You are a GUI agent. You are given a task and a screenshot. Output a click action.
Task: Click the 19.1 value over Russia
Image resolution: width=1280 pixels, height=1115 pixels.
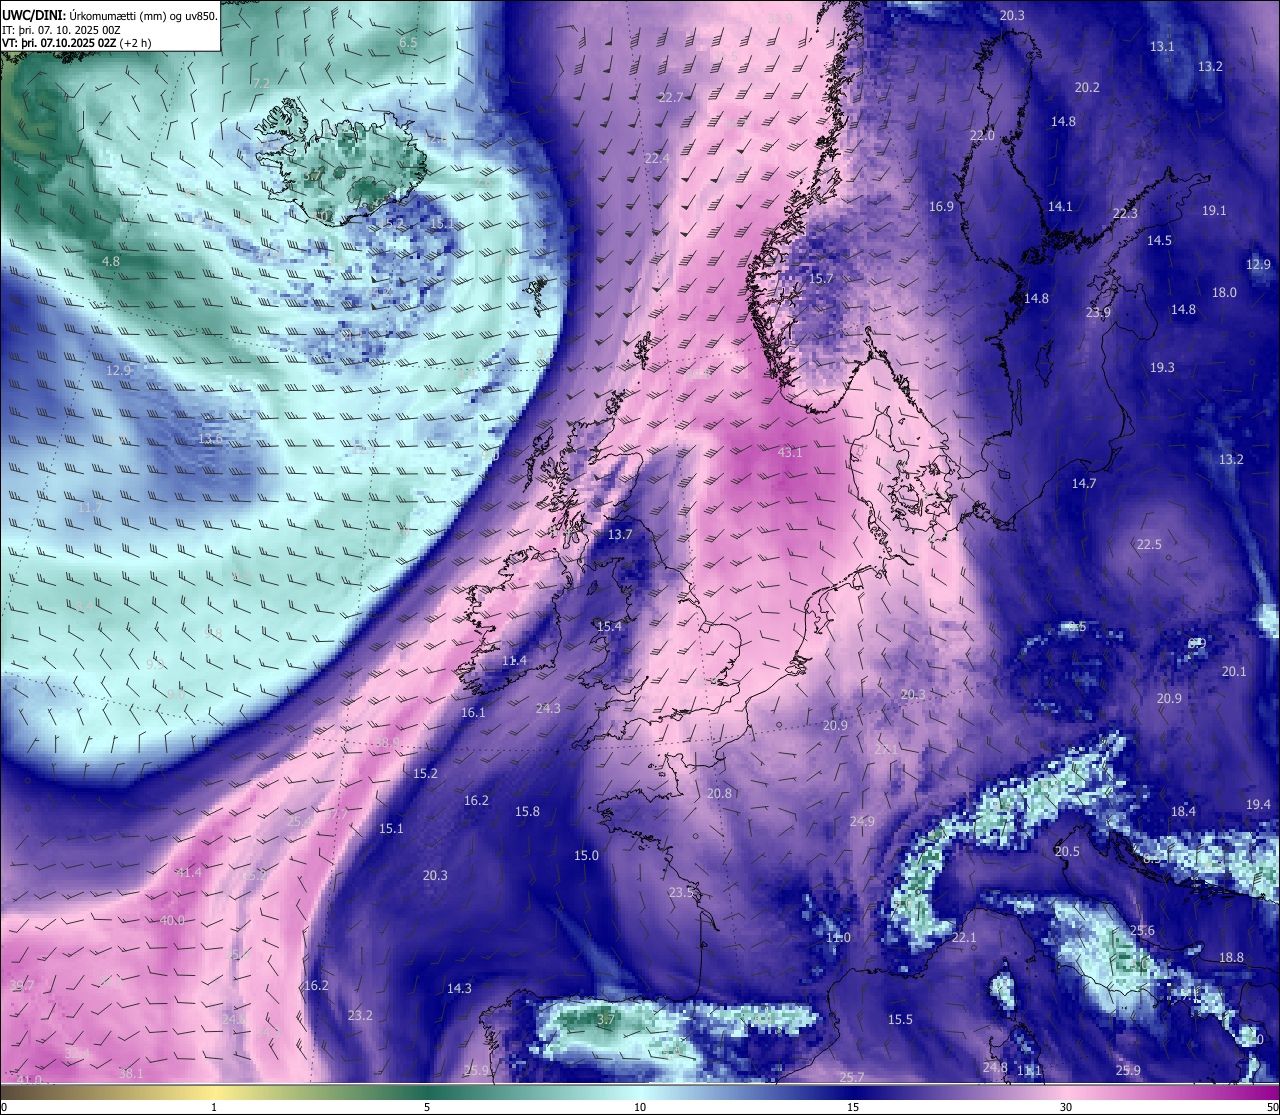(x=1214, y=210)
